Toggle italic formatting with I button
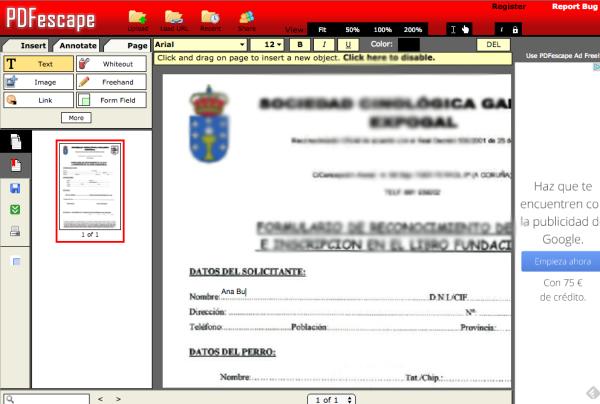 pyautogui.click(x=324, y=45)
